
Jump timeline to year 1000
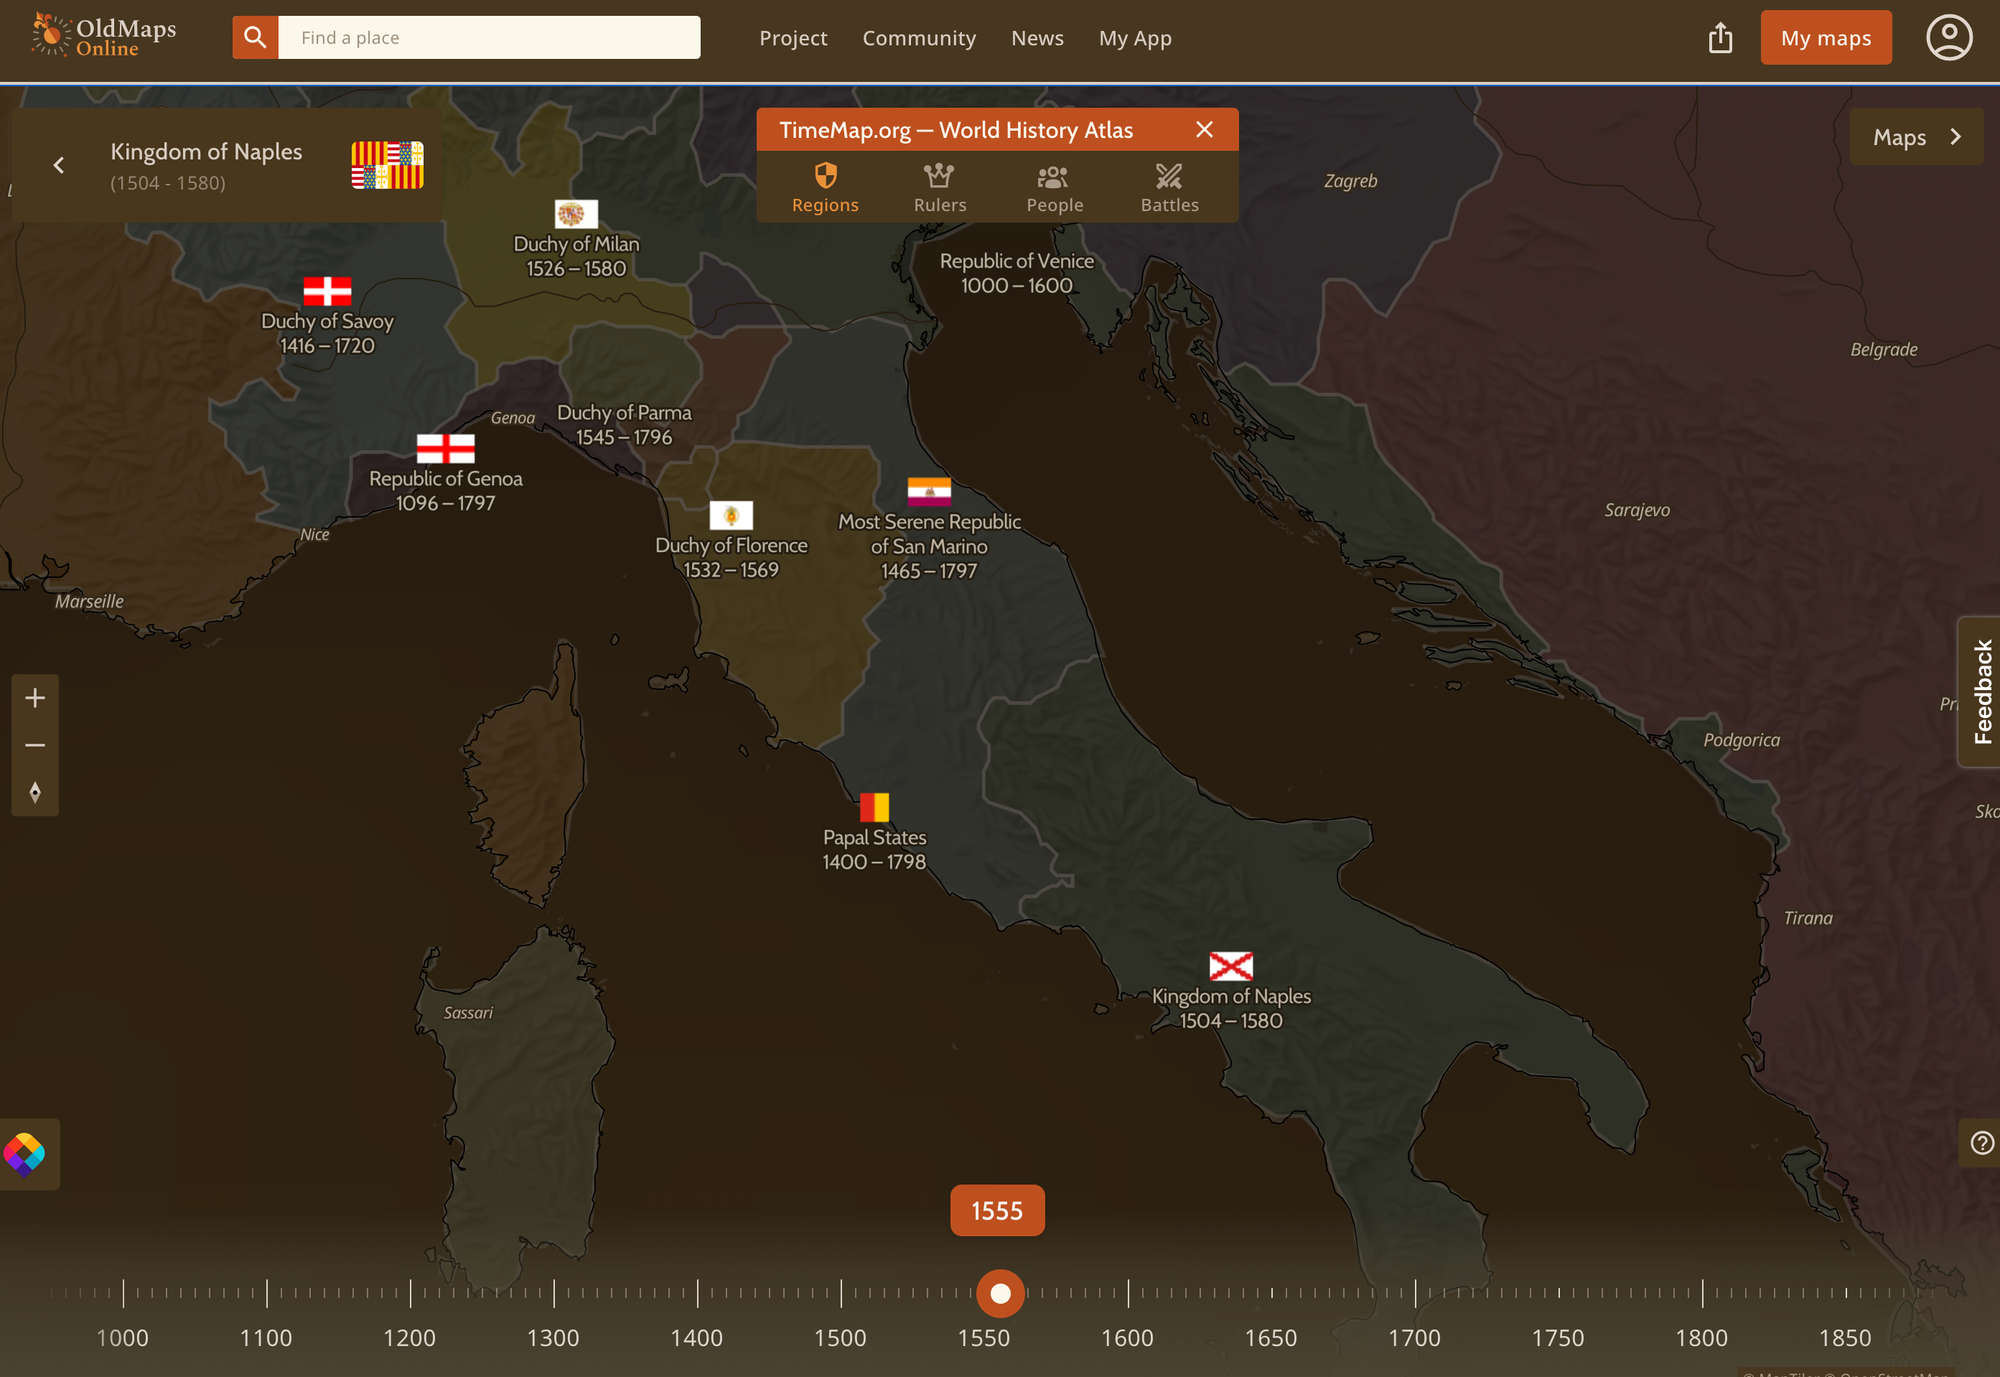point(123,1337)
